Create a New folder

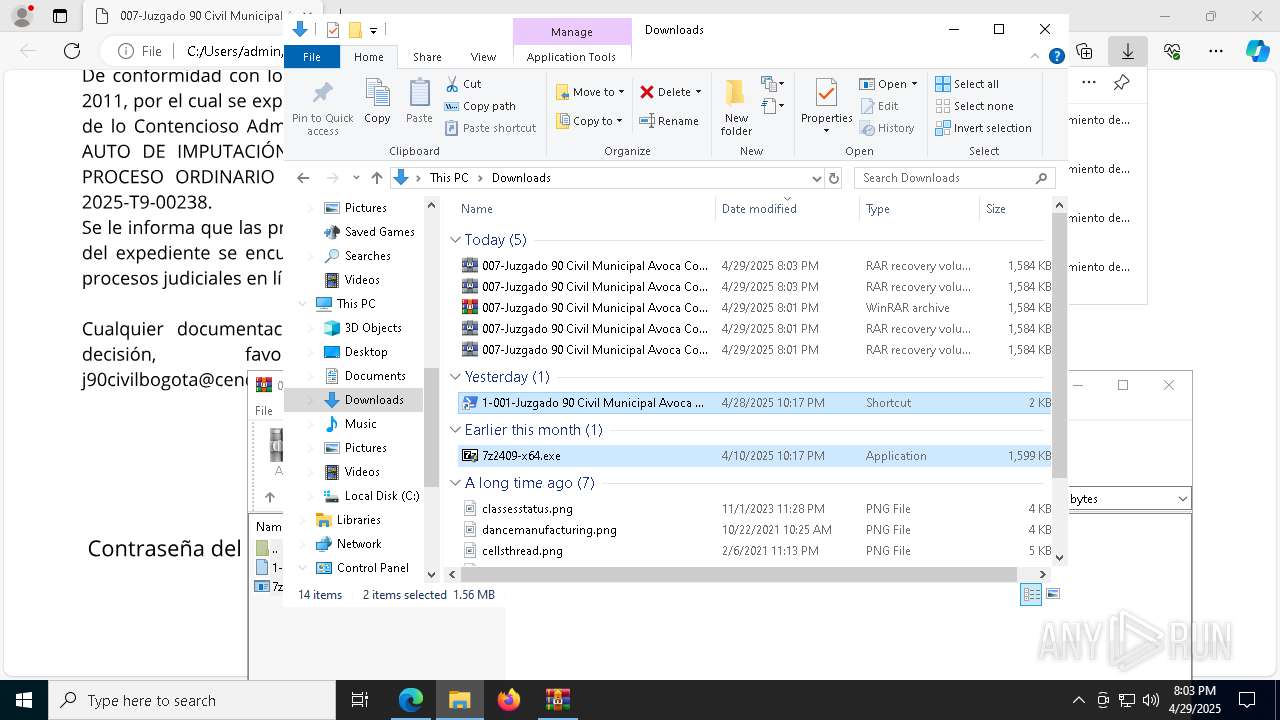[736, 107]
